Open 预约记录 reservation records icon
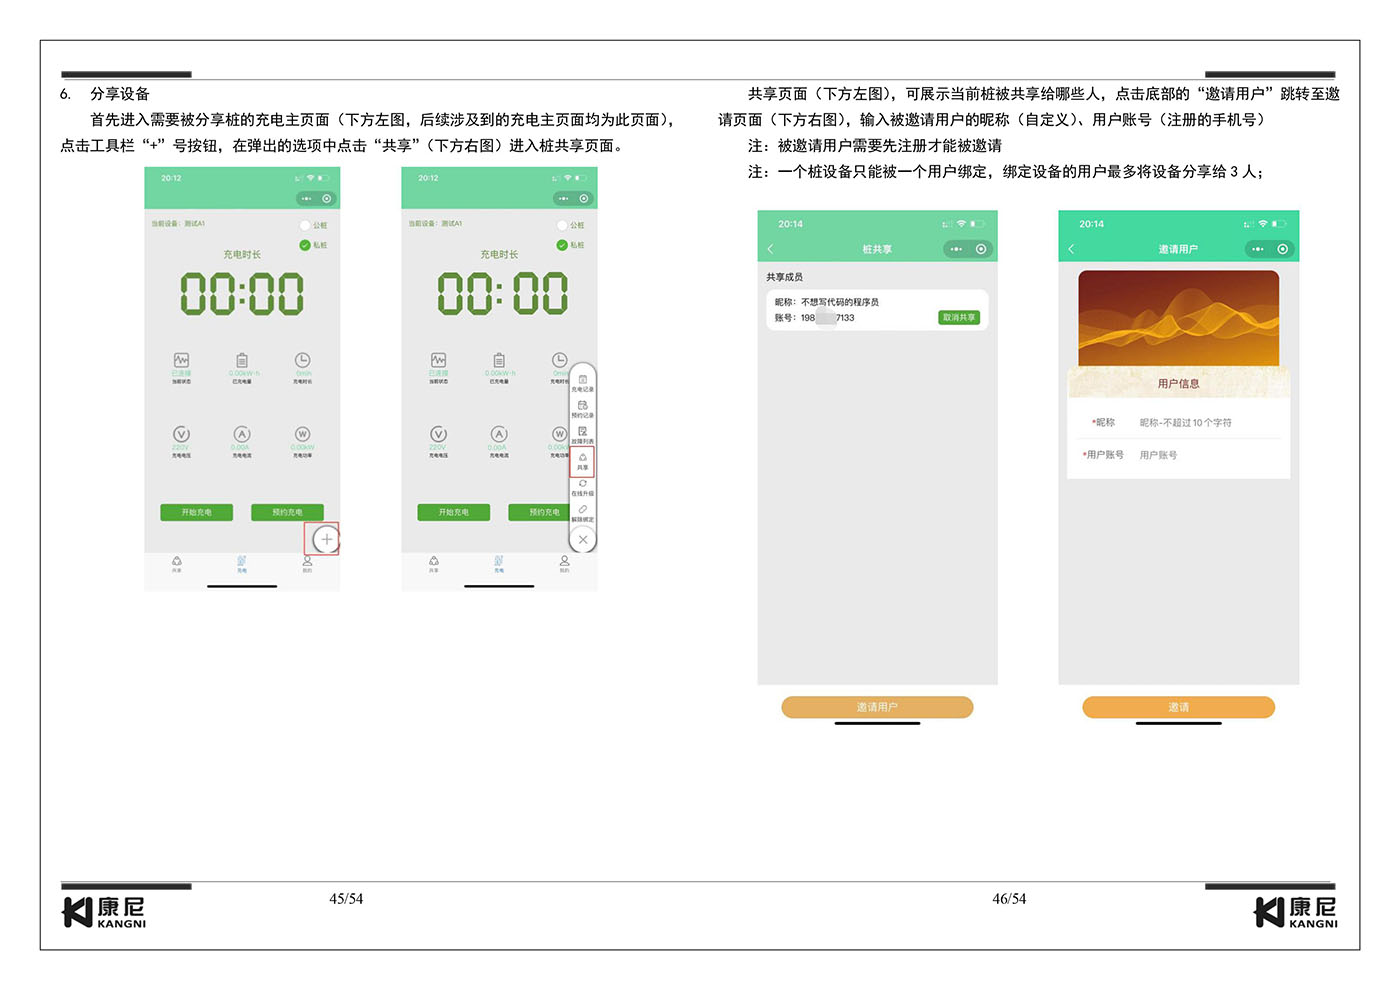Viewport: 1400px width, 990px height. [x=583, y=409]
